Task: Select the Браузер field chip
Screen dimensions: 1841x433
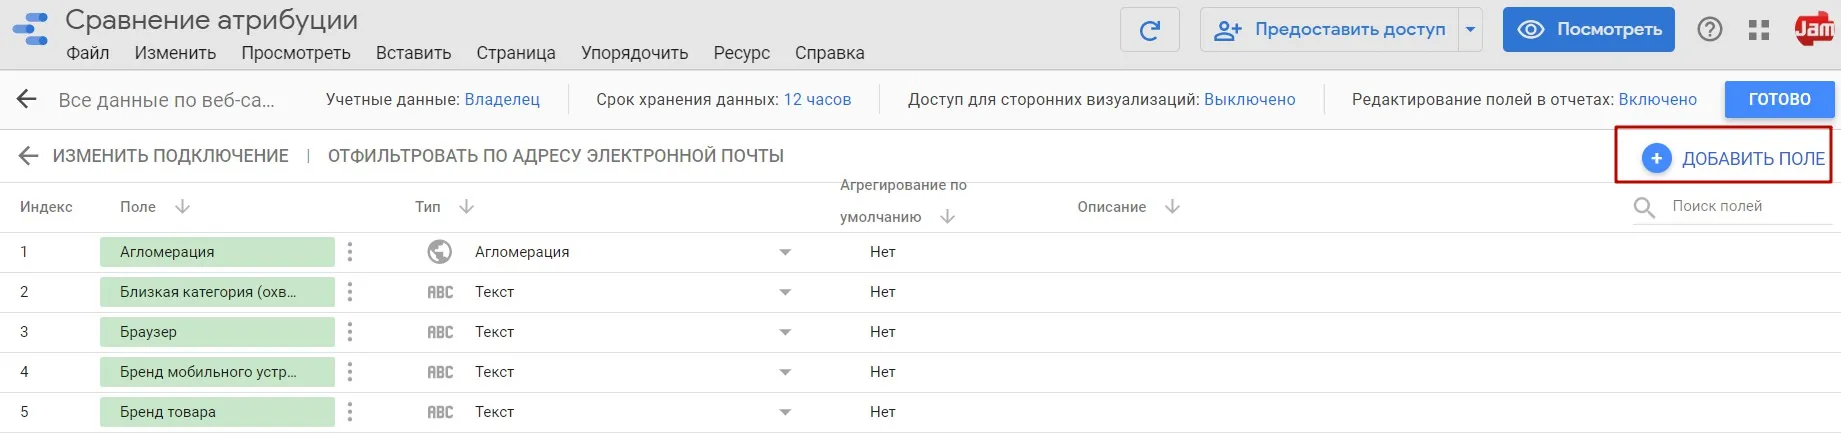Action: pyautogui.click(x=217, y=332)
